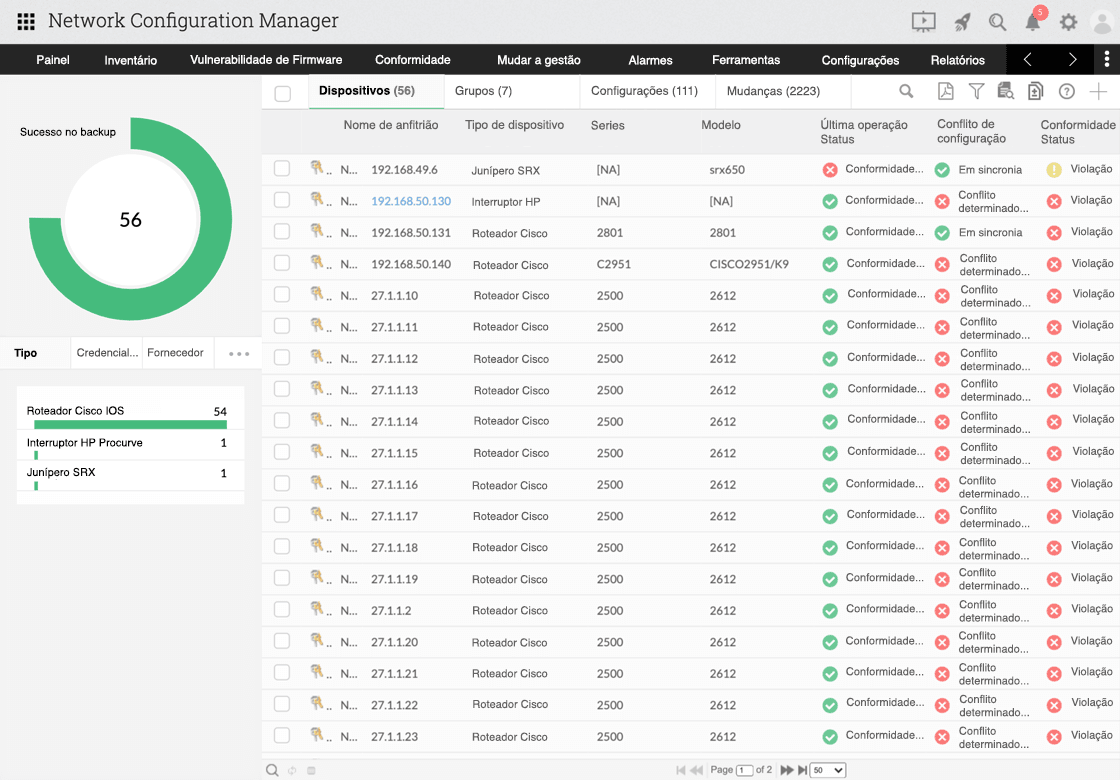This screenshot has height=780, width=1120.
Task: Check the checkbox for device 192.168.49.6
Action: (281, 169)
